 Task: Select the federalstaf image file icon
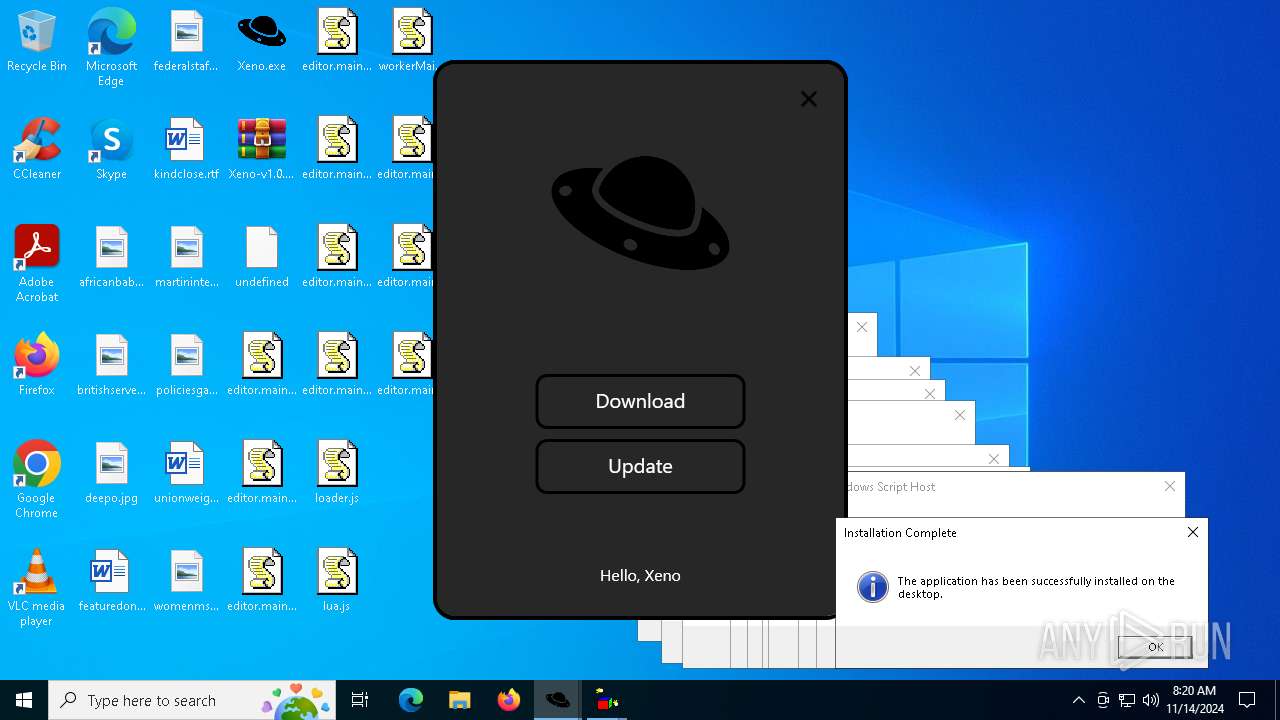[x=186, y=41]
